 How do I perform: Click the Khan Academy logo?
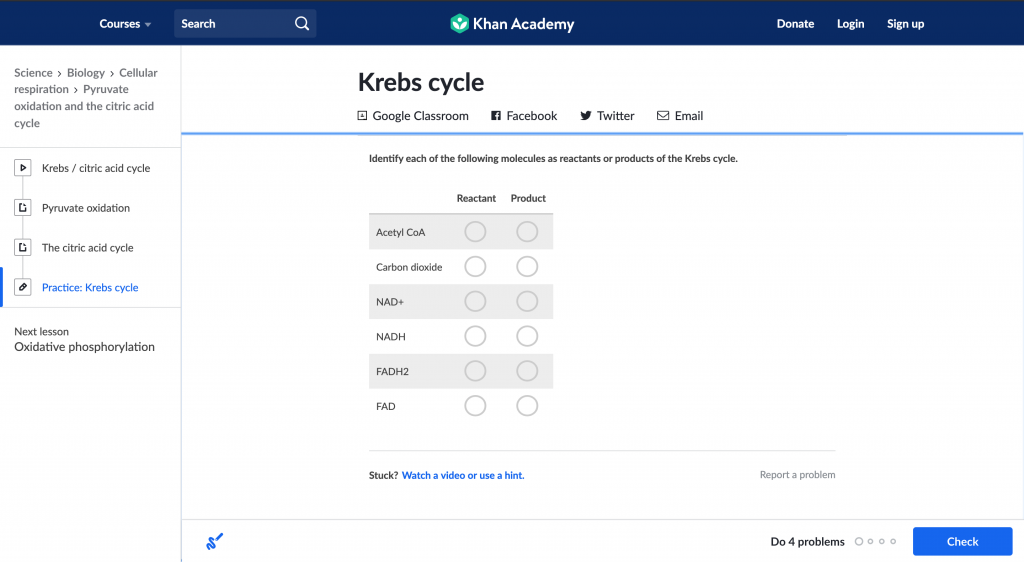pyautogui.click(x=513, y=23)
